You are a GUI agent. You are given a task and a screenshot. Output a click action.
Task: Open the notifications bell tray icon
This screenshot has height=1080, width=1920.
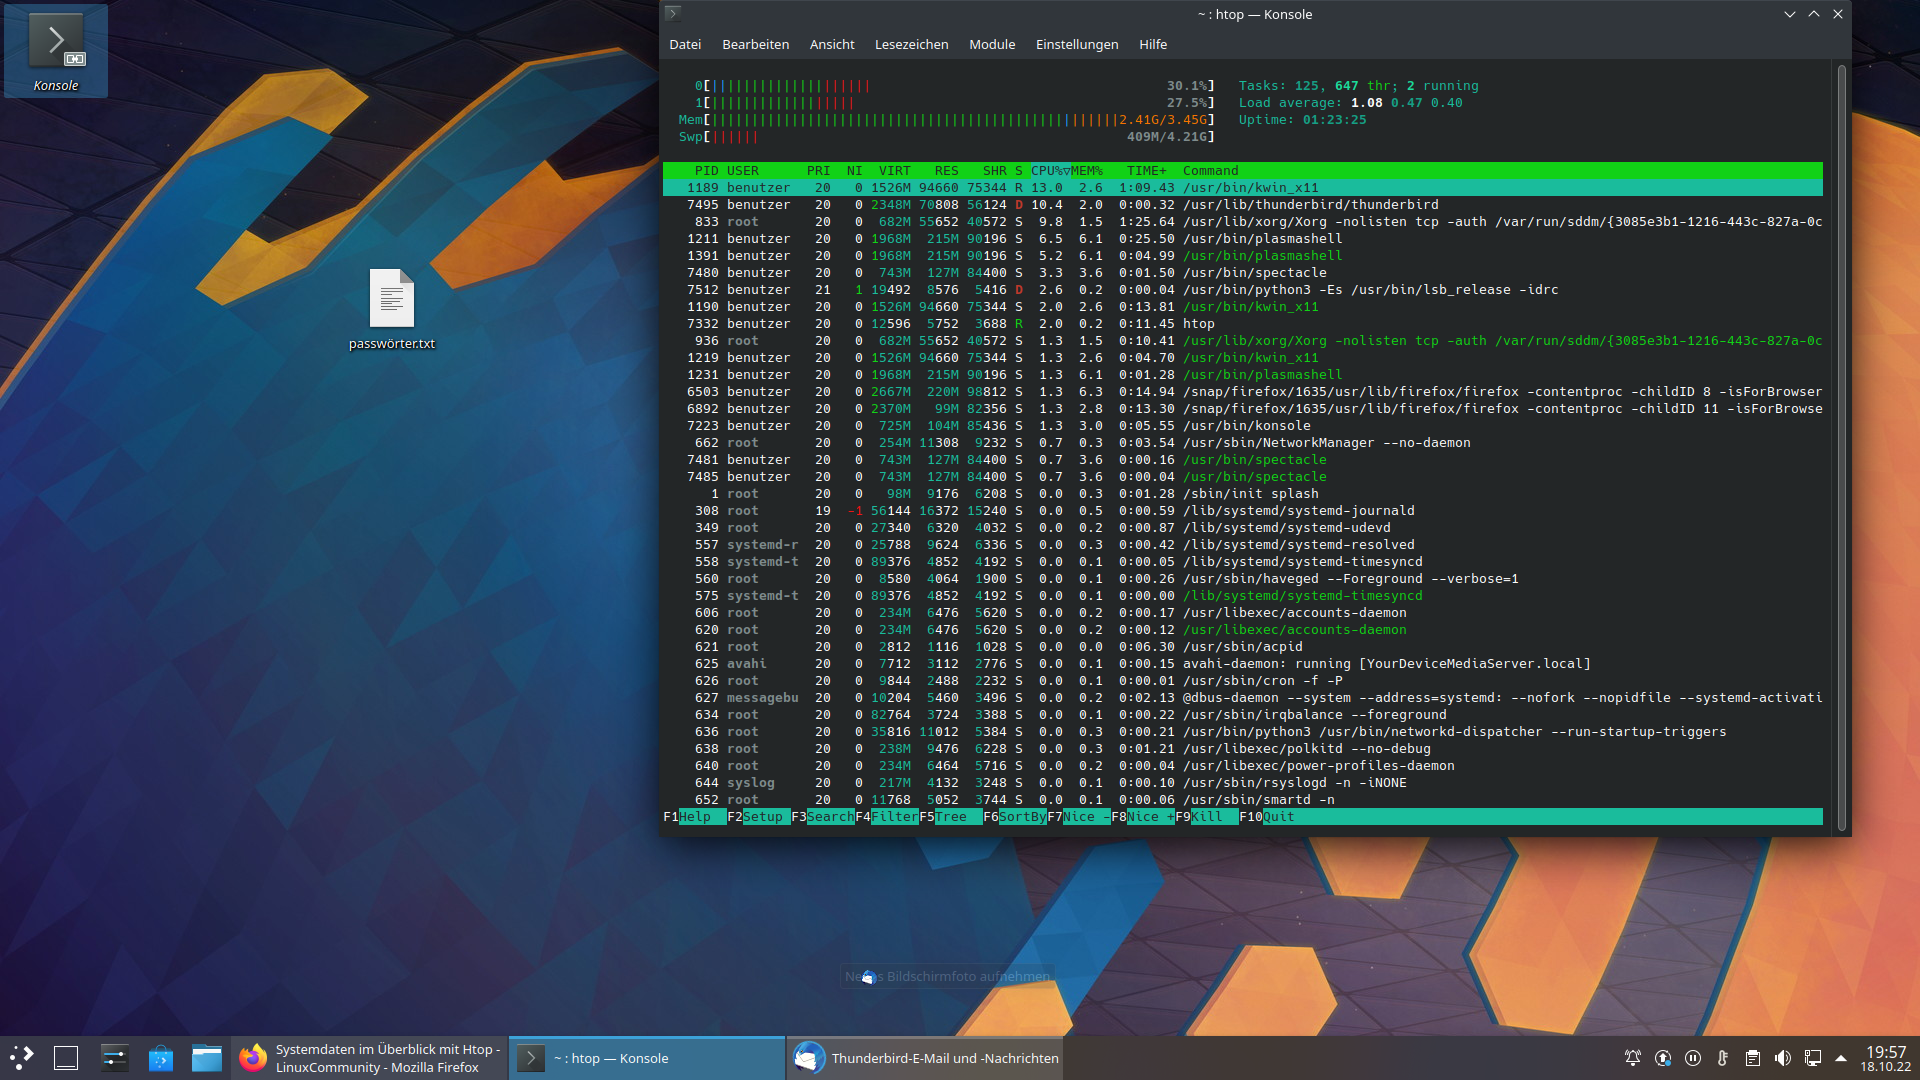point(1633,1058)
